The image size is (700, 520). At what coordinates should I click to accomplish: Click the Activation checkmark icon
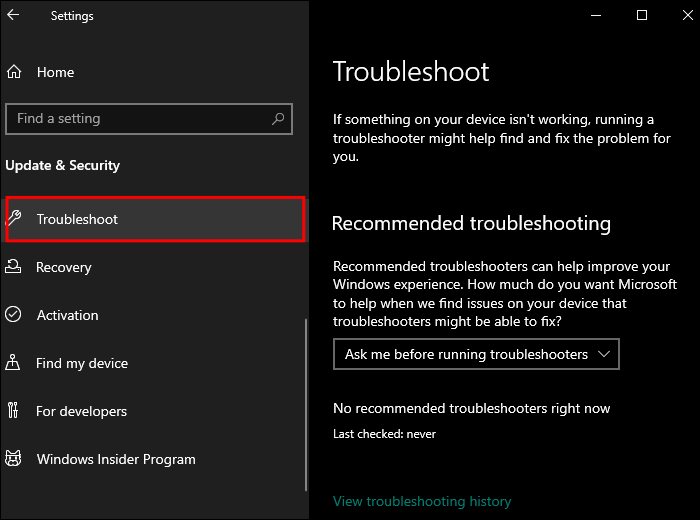click(14, 315)
